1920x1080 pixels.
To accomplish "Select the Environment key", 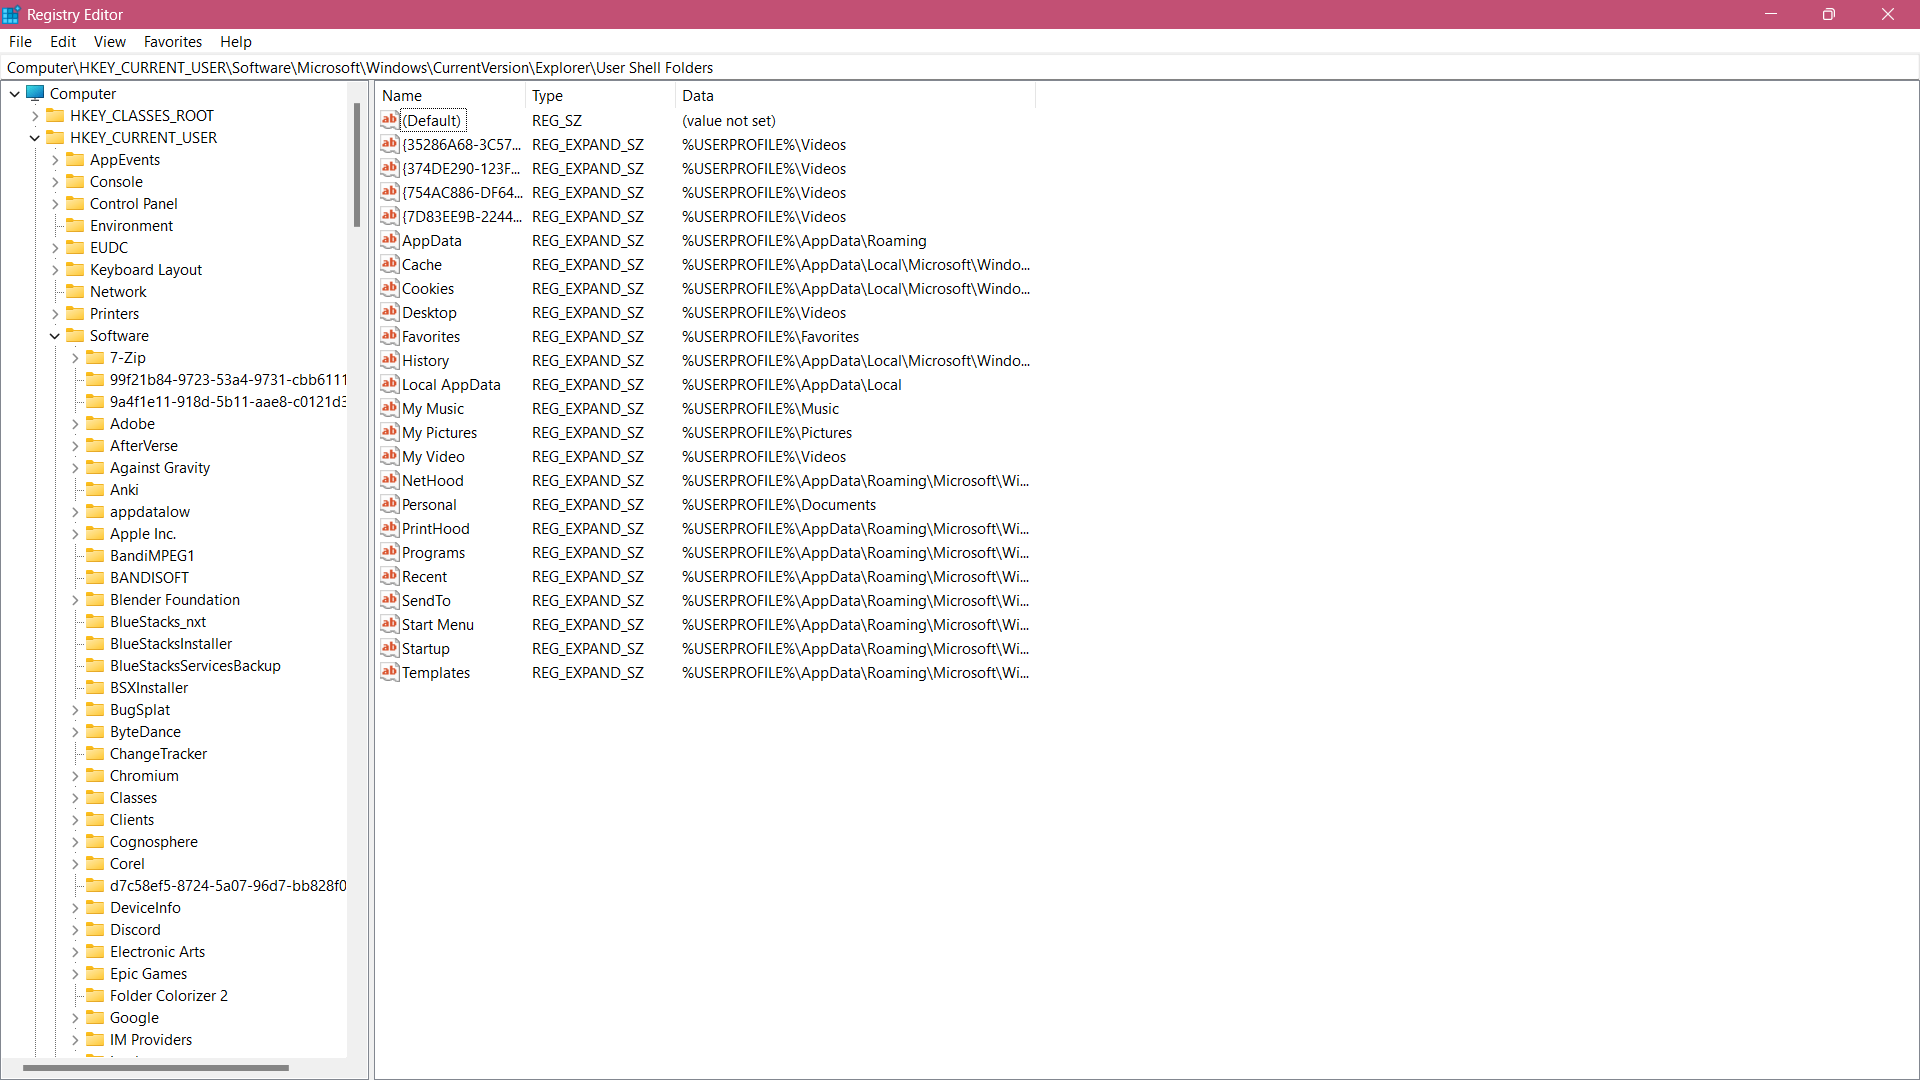I will (x=131, y=225).
